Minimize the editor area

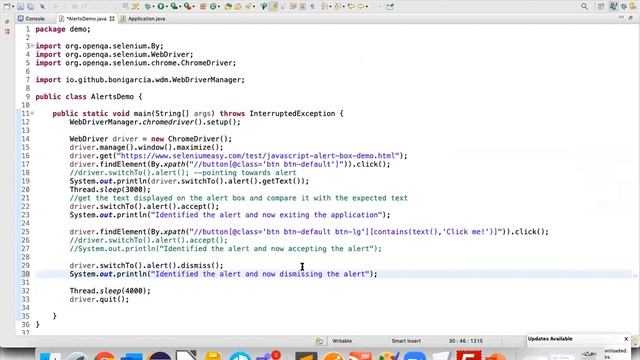621,18
